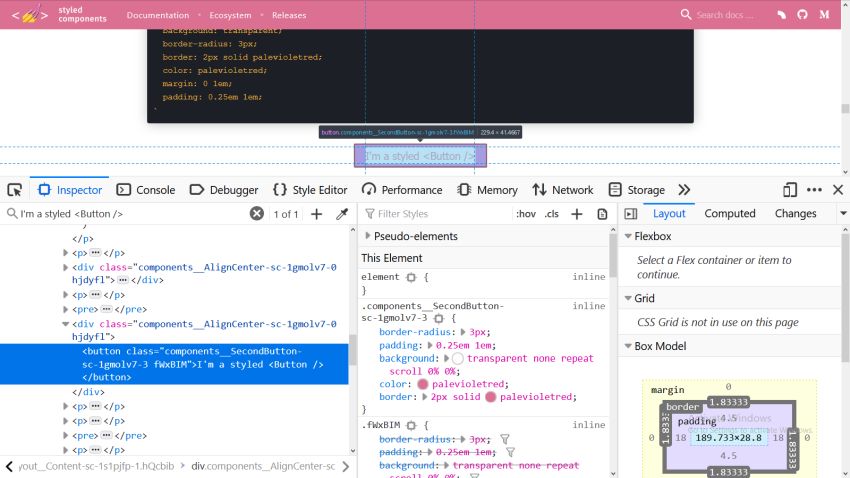850x478 pixels.
Task: Open the sidebar tabs dropdown arrow
Action: point(843,214)
